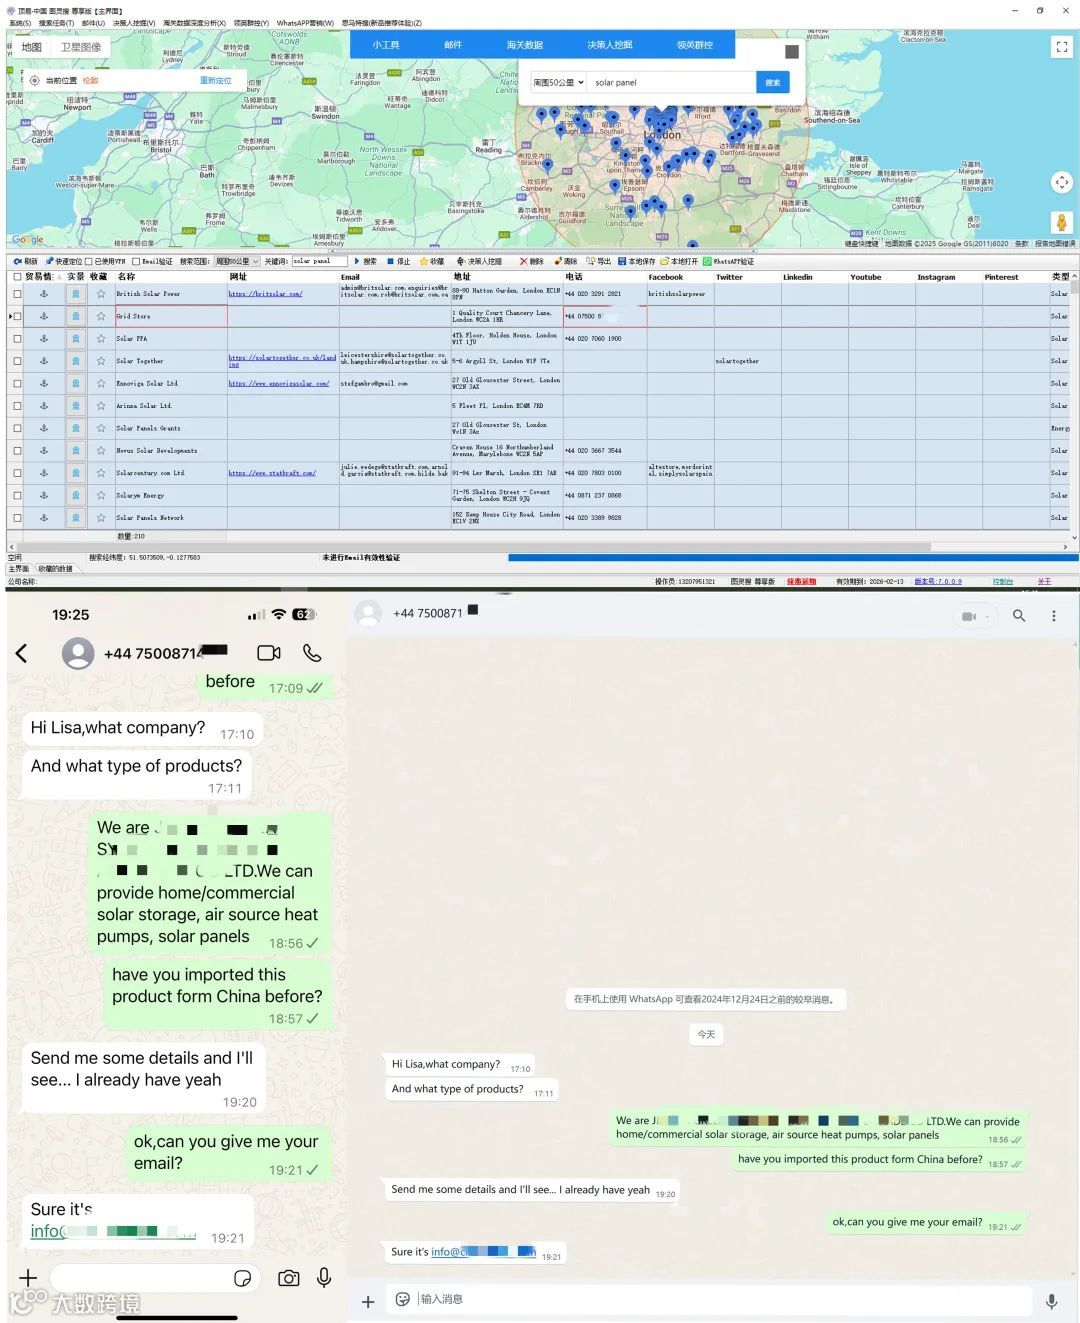Check the Solar PPA row checkbox

pyautogui.click(x=17, y=339)
